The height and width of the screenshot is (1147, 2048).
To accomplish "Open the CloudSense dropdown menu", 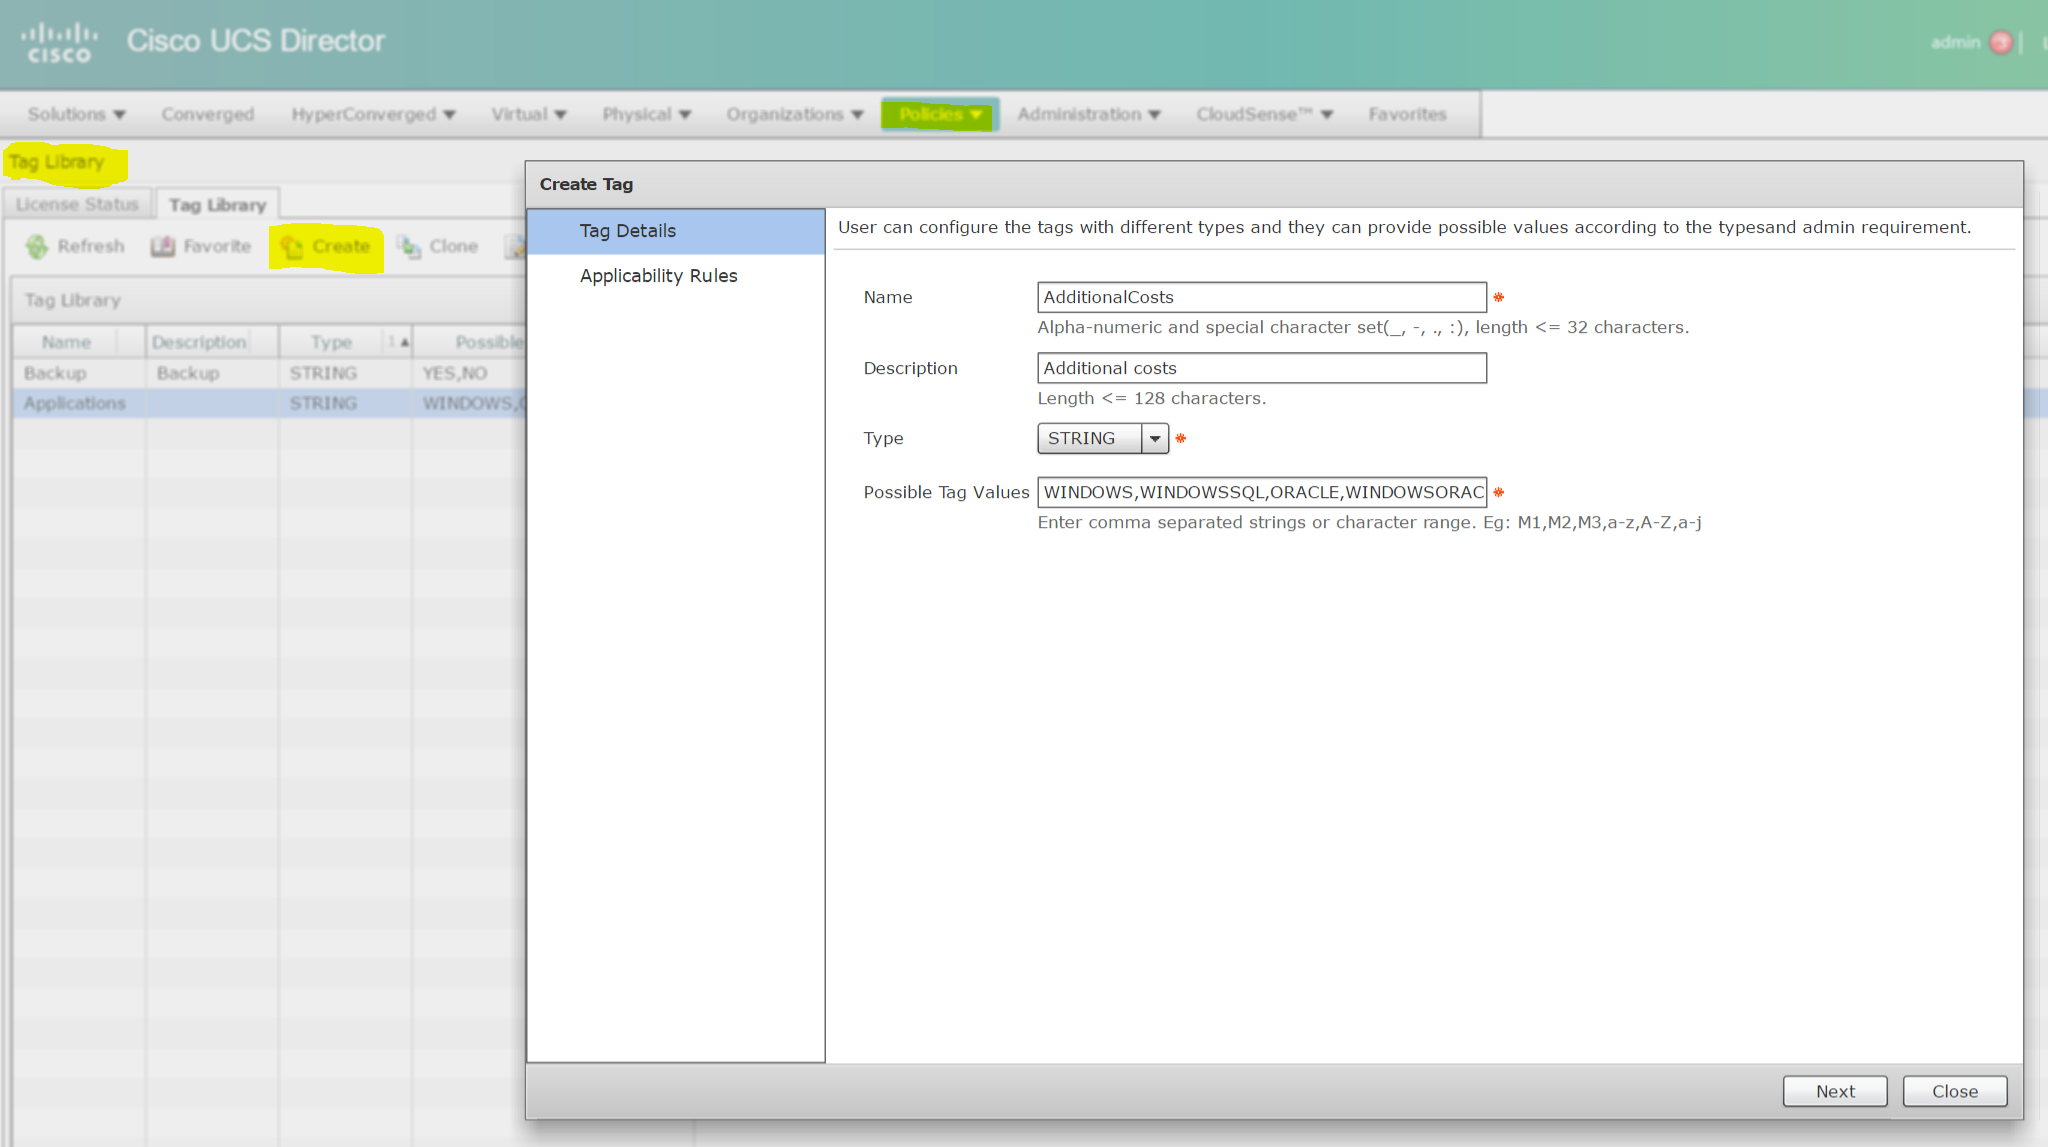I will point(1264,114).
